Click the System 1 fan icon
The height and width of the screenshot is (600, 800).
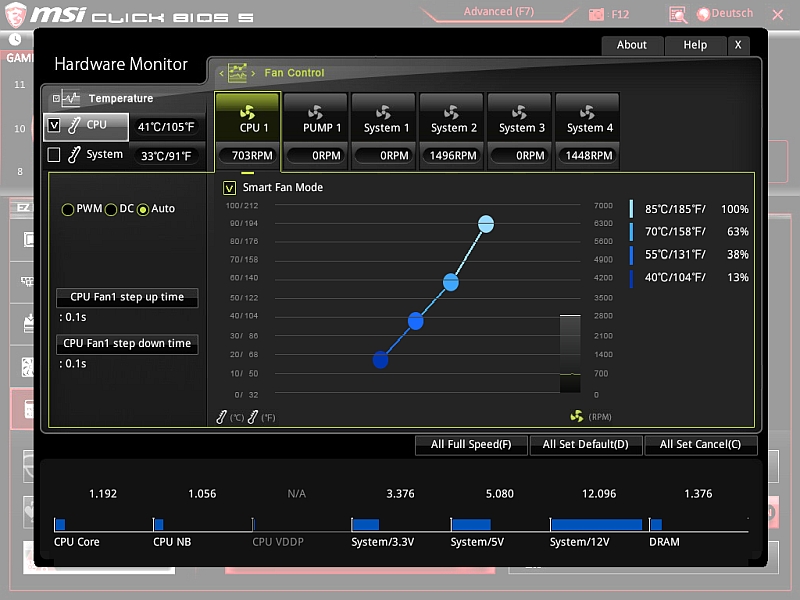(383, 111)
